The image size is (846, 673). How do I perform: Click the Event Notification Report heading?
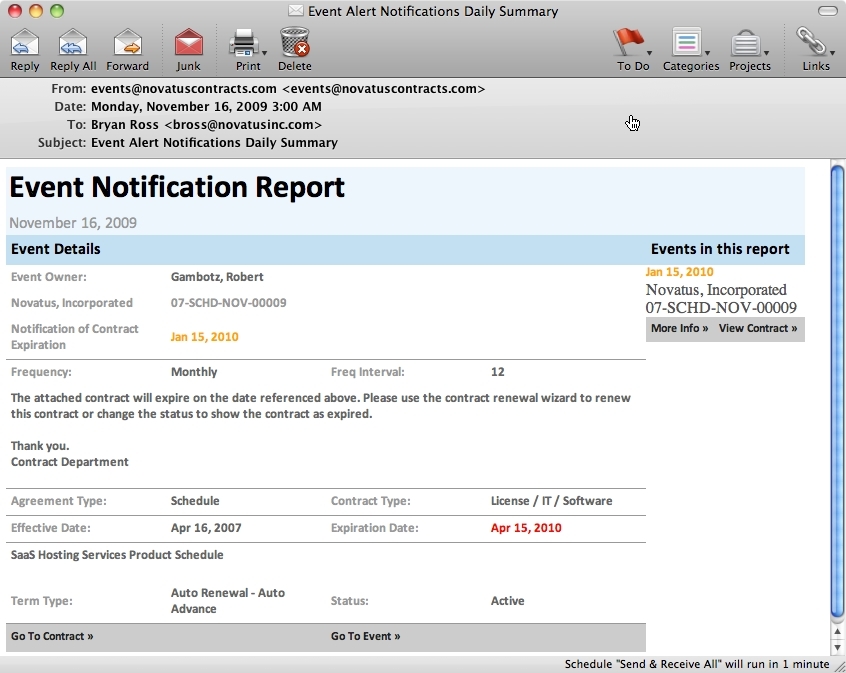(177, 187)
